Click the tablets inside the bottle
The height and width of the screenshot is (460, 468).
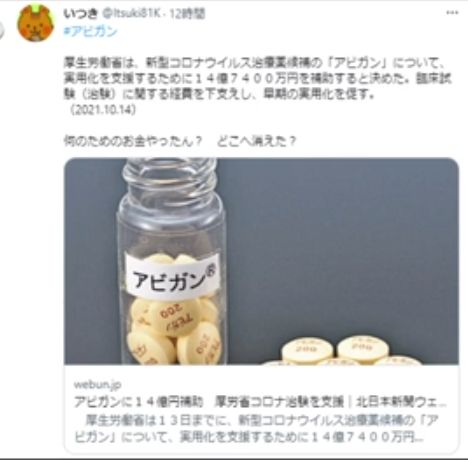174,330
